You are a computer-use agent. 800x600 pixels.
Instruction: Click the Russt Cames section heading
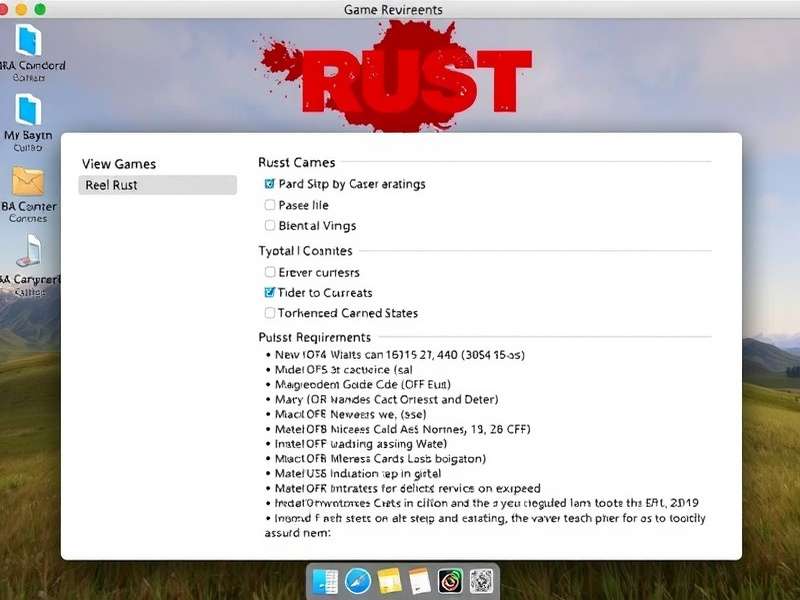[x=296, y=162]
